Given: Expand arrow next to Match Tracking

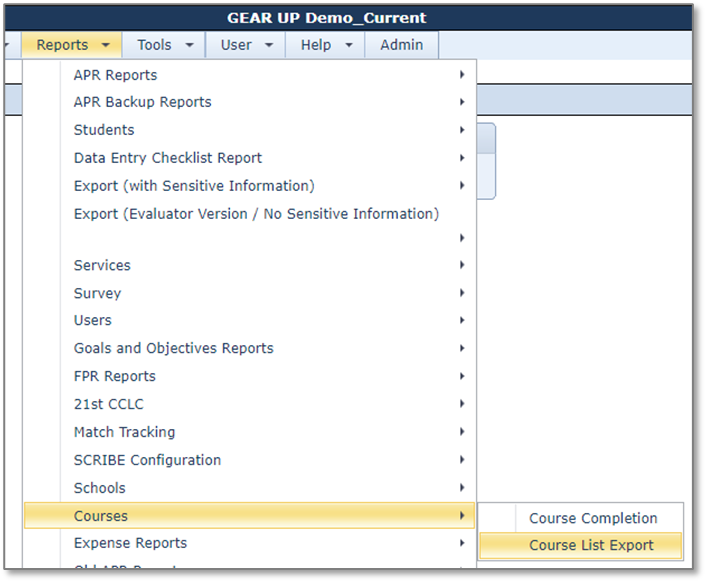Looking at the screenshot, I should 462,431.
